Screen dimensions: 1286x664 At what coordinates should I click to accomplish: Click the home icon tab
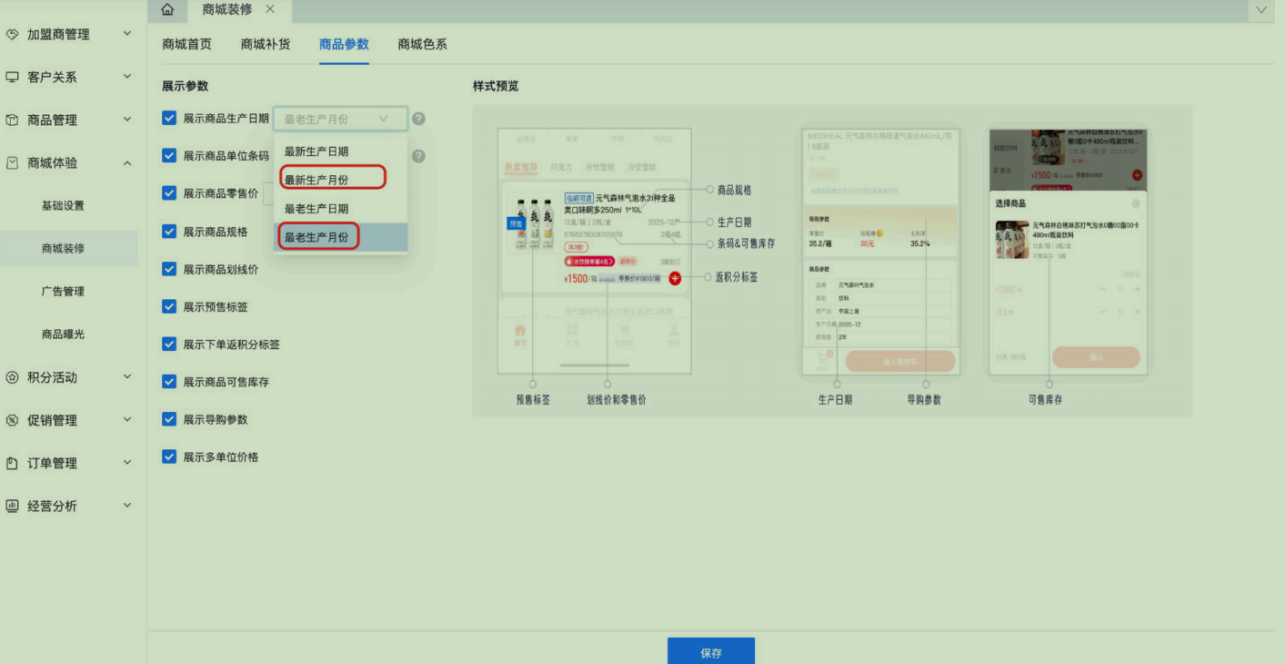point(167,10)
